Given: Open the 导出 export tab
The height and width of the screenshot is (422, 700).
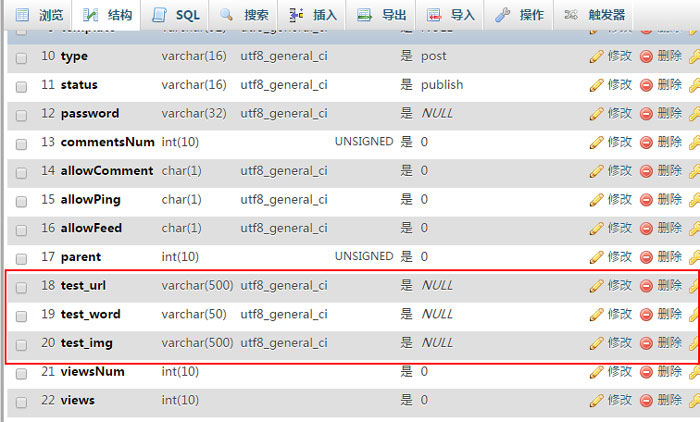Looking at the screenshot, I should 382,15.
